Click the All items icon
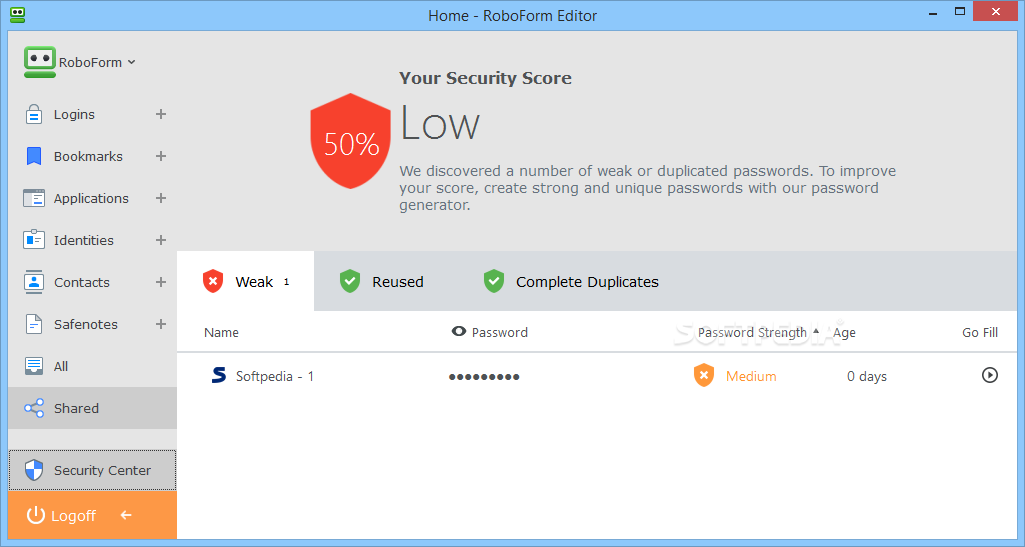This screenshot has width=1025, height=547. (x=33, y=366)
